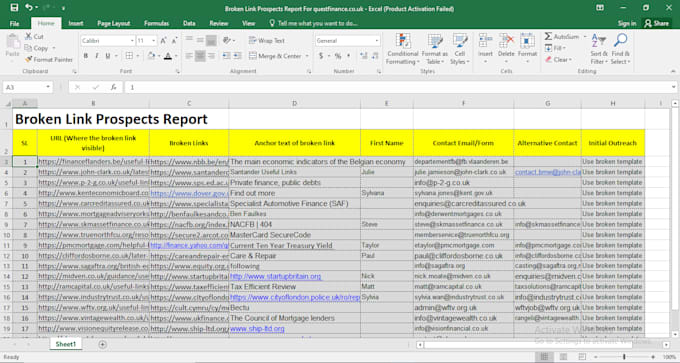680x363 pixels.
Task: Click the Insert Function fx button
Action: coord(113,87)
